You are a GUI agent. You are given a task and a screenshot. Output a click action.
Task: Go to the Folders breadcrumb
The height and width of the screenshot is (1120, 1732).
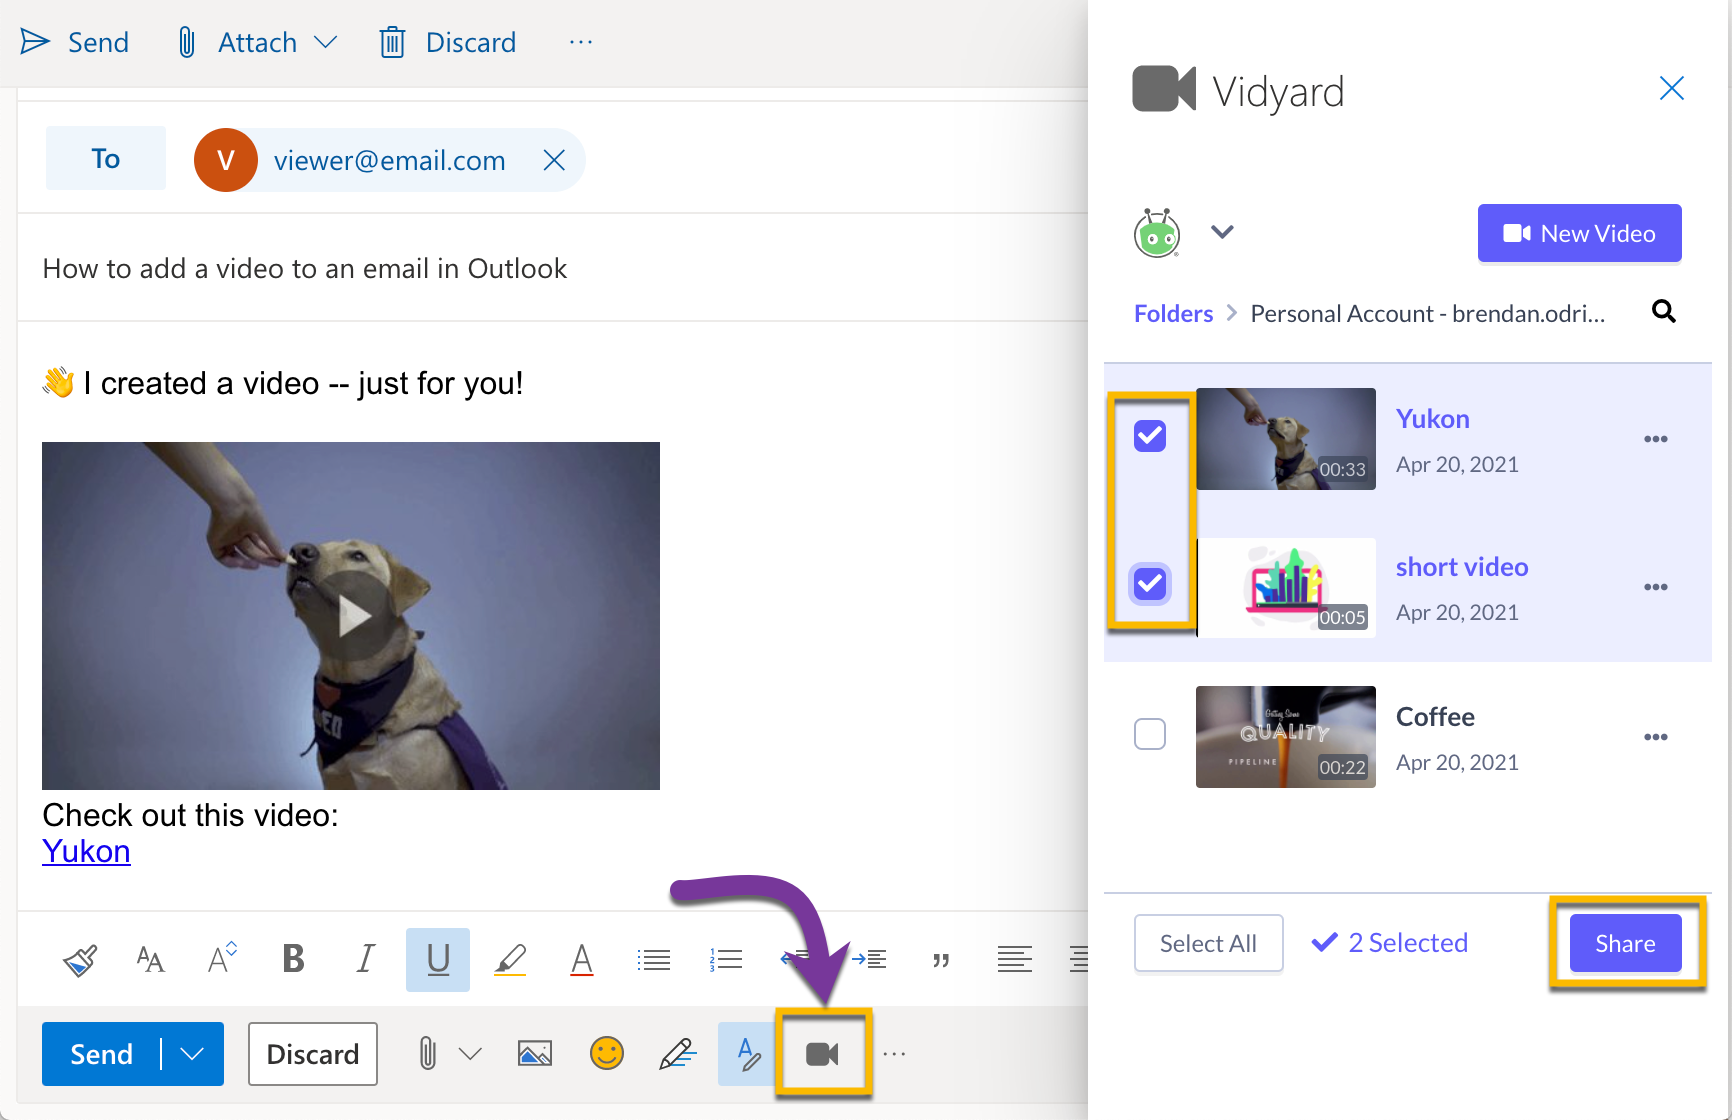tap(1173, 314)
